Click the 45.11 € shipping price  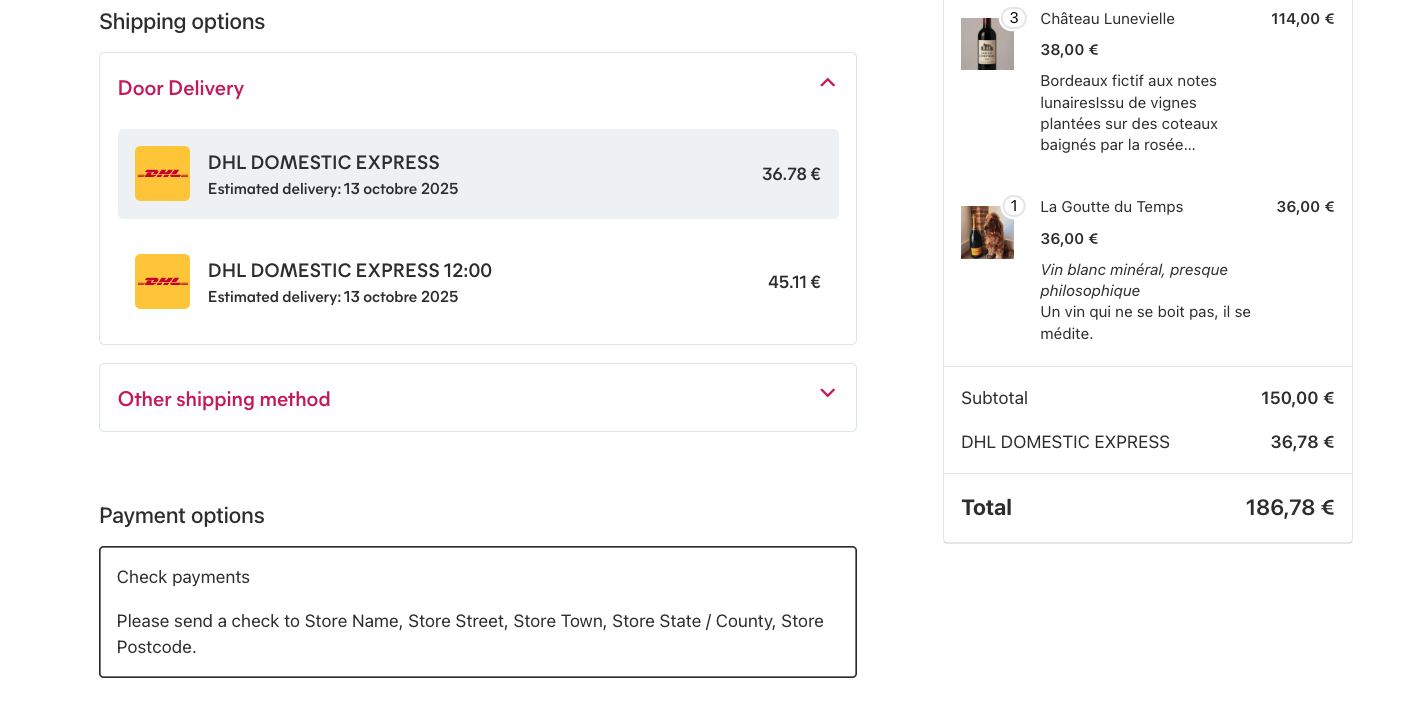pyautogui.click(x=794, y=282)
